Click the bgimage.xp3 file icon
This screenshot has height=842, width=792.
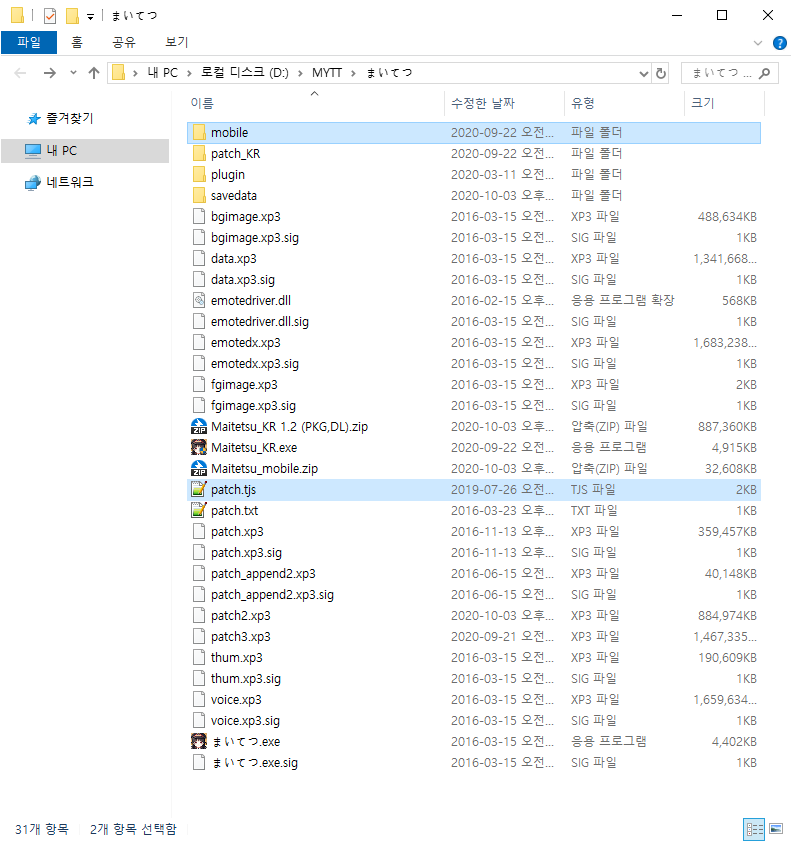coord(199,216)
